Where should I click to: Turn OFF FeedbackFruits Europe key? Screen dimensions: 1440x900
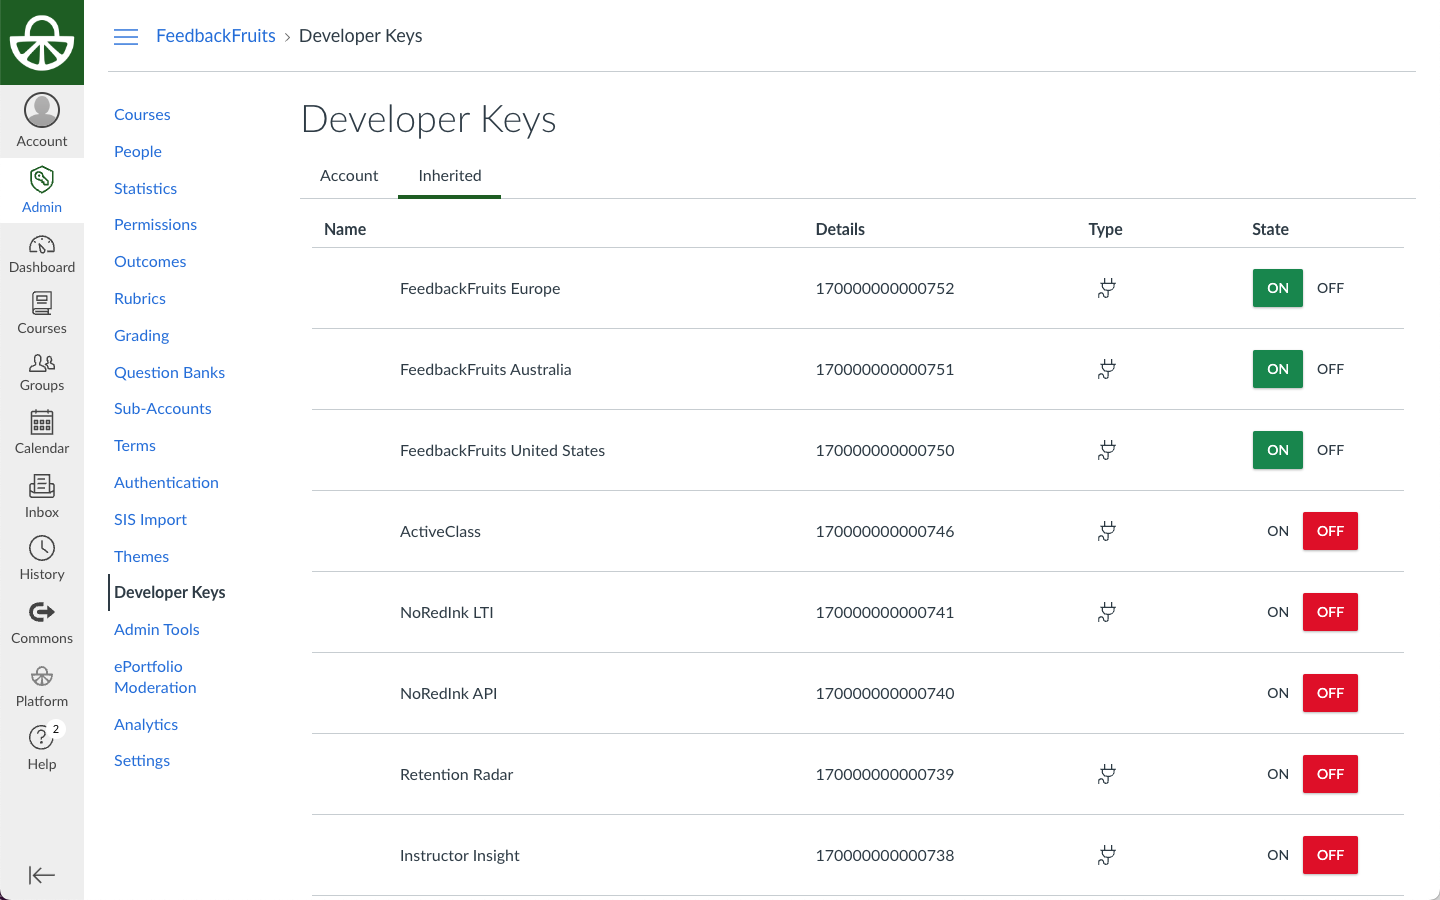(1330, 288)
